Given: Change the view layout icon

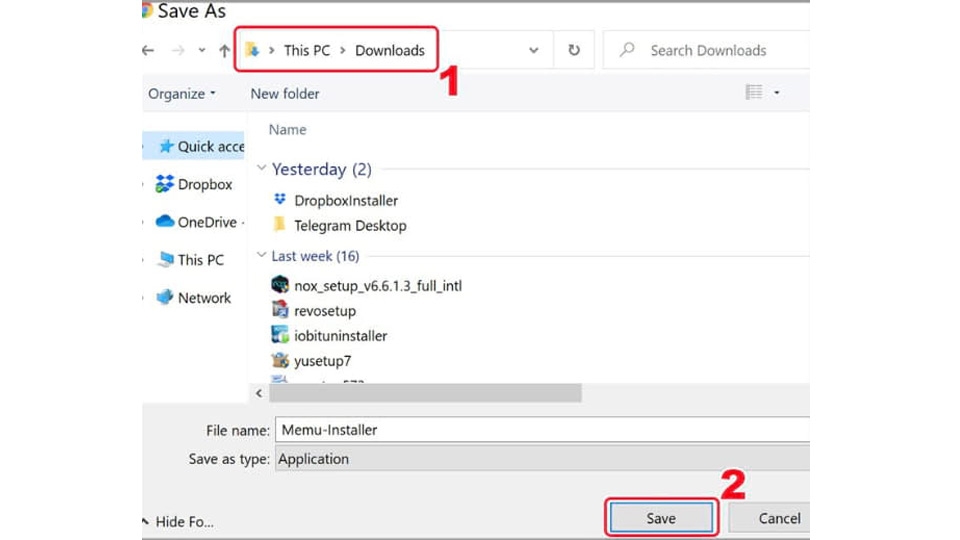Looking at the screenshot, I should [754, 92].
